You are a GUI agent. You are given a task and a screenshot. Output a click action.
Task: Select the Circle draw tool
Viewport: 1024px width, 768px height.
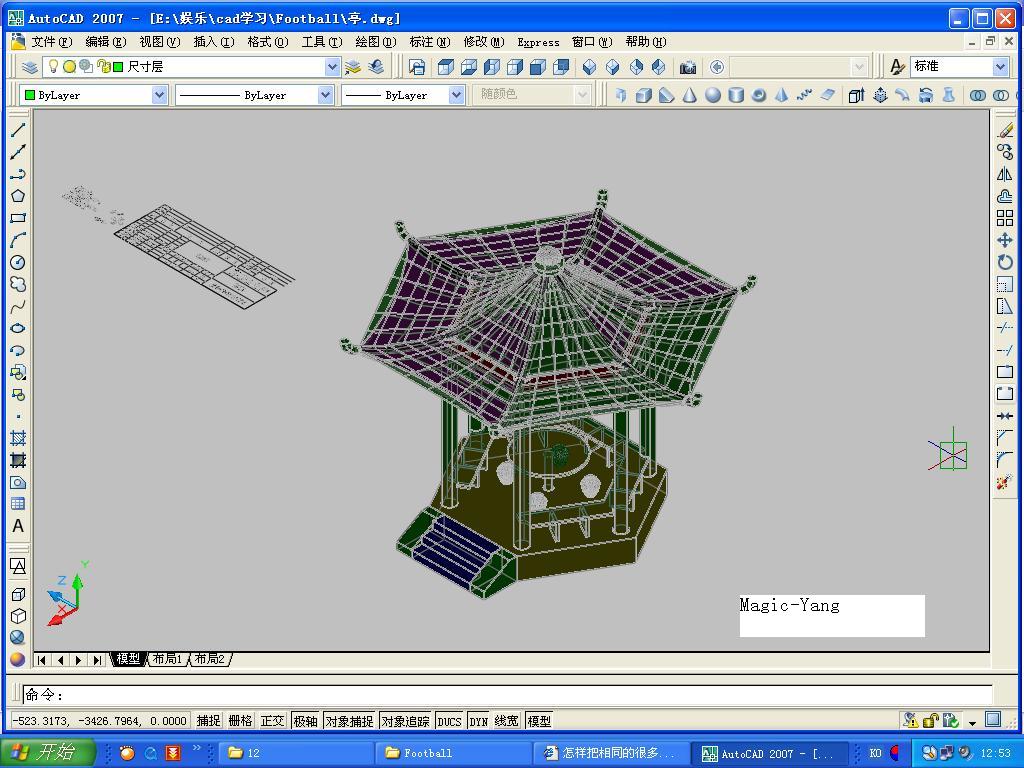pyautogui.click(x=18, y=262)
